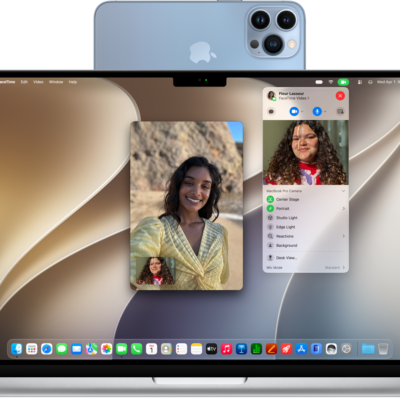
Task: Open Music from the Dock
Action: point(226,349)
